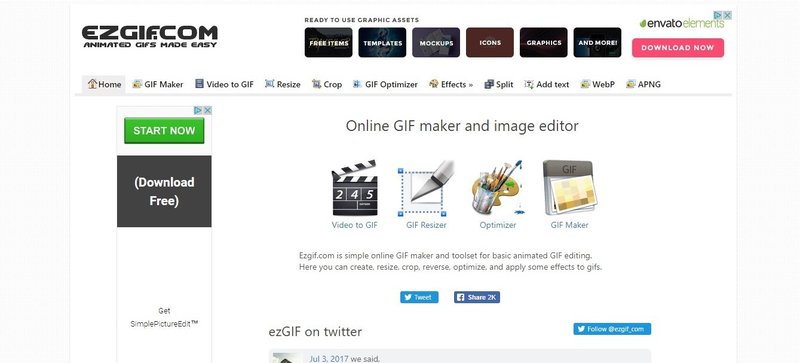Open the GIF Maker menu item
This screenshot has width=800, height=363.
coord(158,84)
